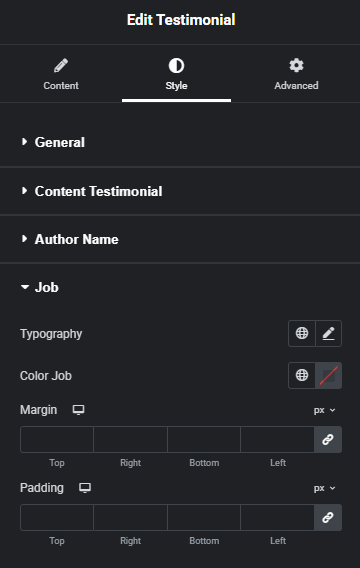Click the Margin responsive desktop device icon
Viewport: 360px width, 568px height.
click(79, 410)
